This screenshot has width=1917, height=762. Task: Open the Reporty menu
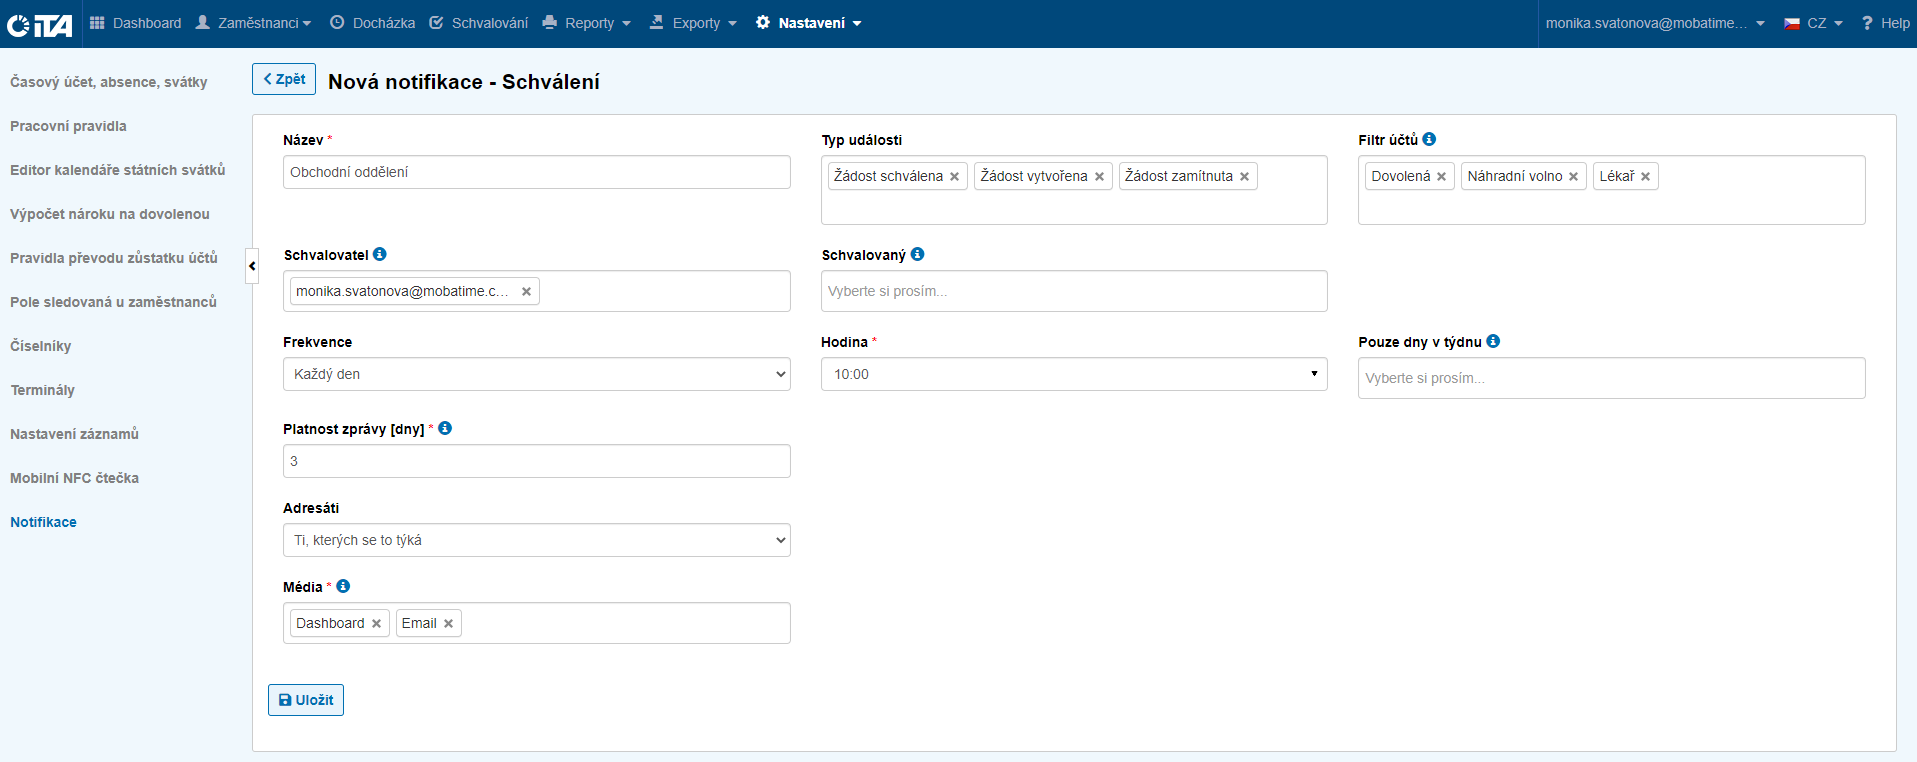click(587, 23)
